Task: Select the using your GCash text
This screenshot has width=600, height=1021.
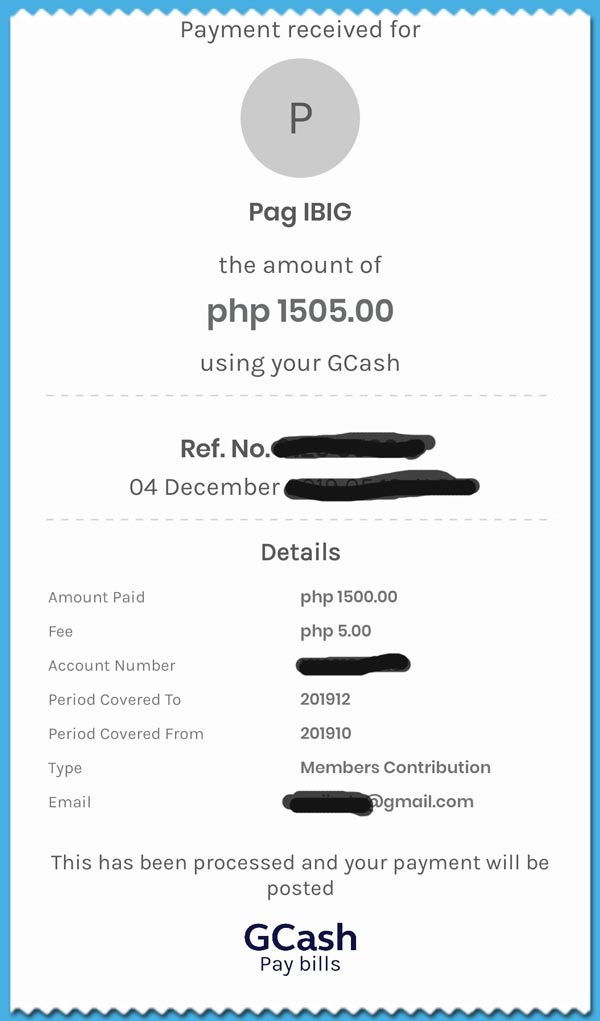Action: (300, 363)
